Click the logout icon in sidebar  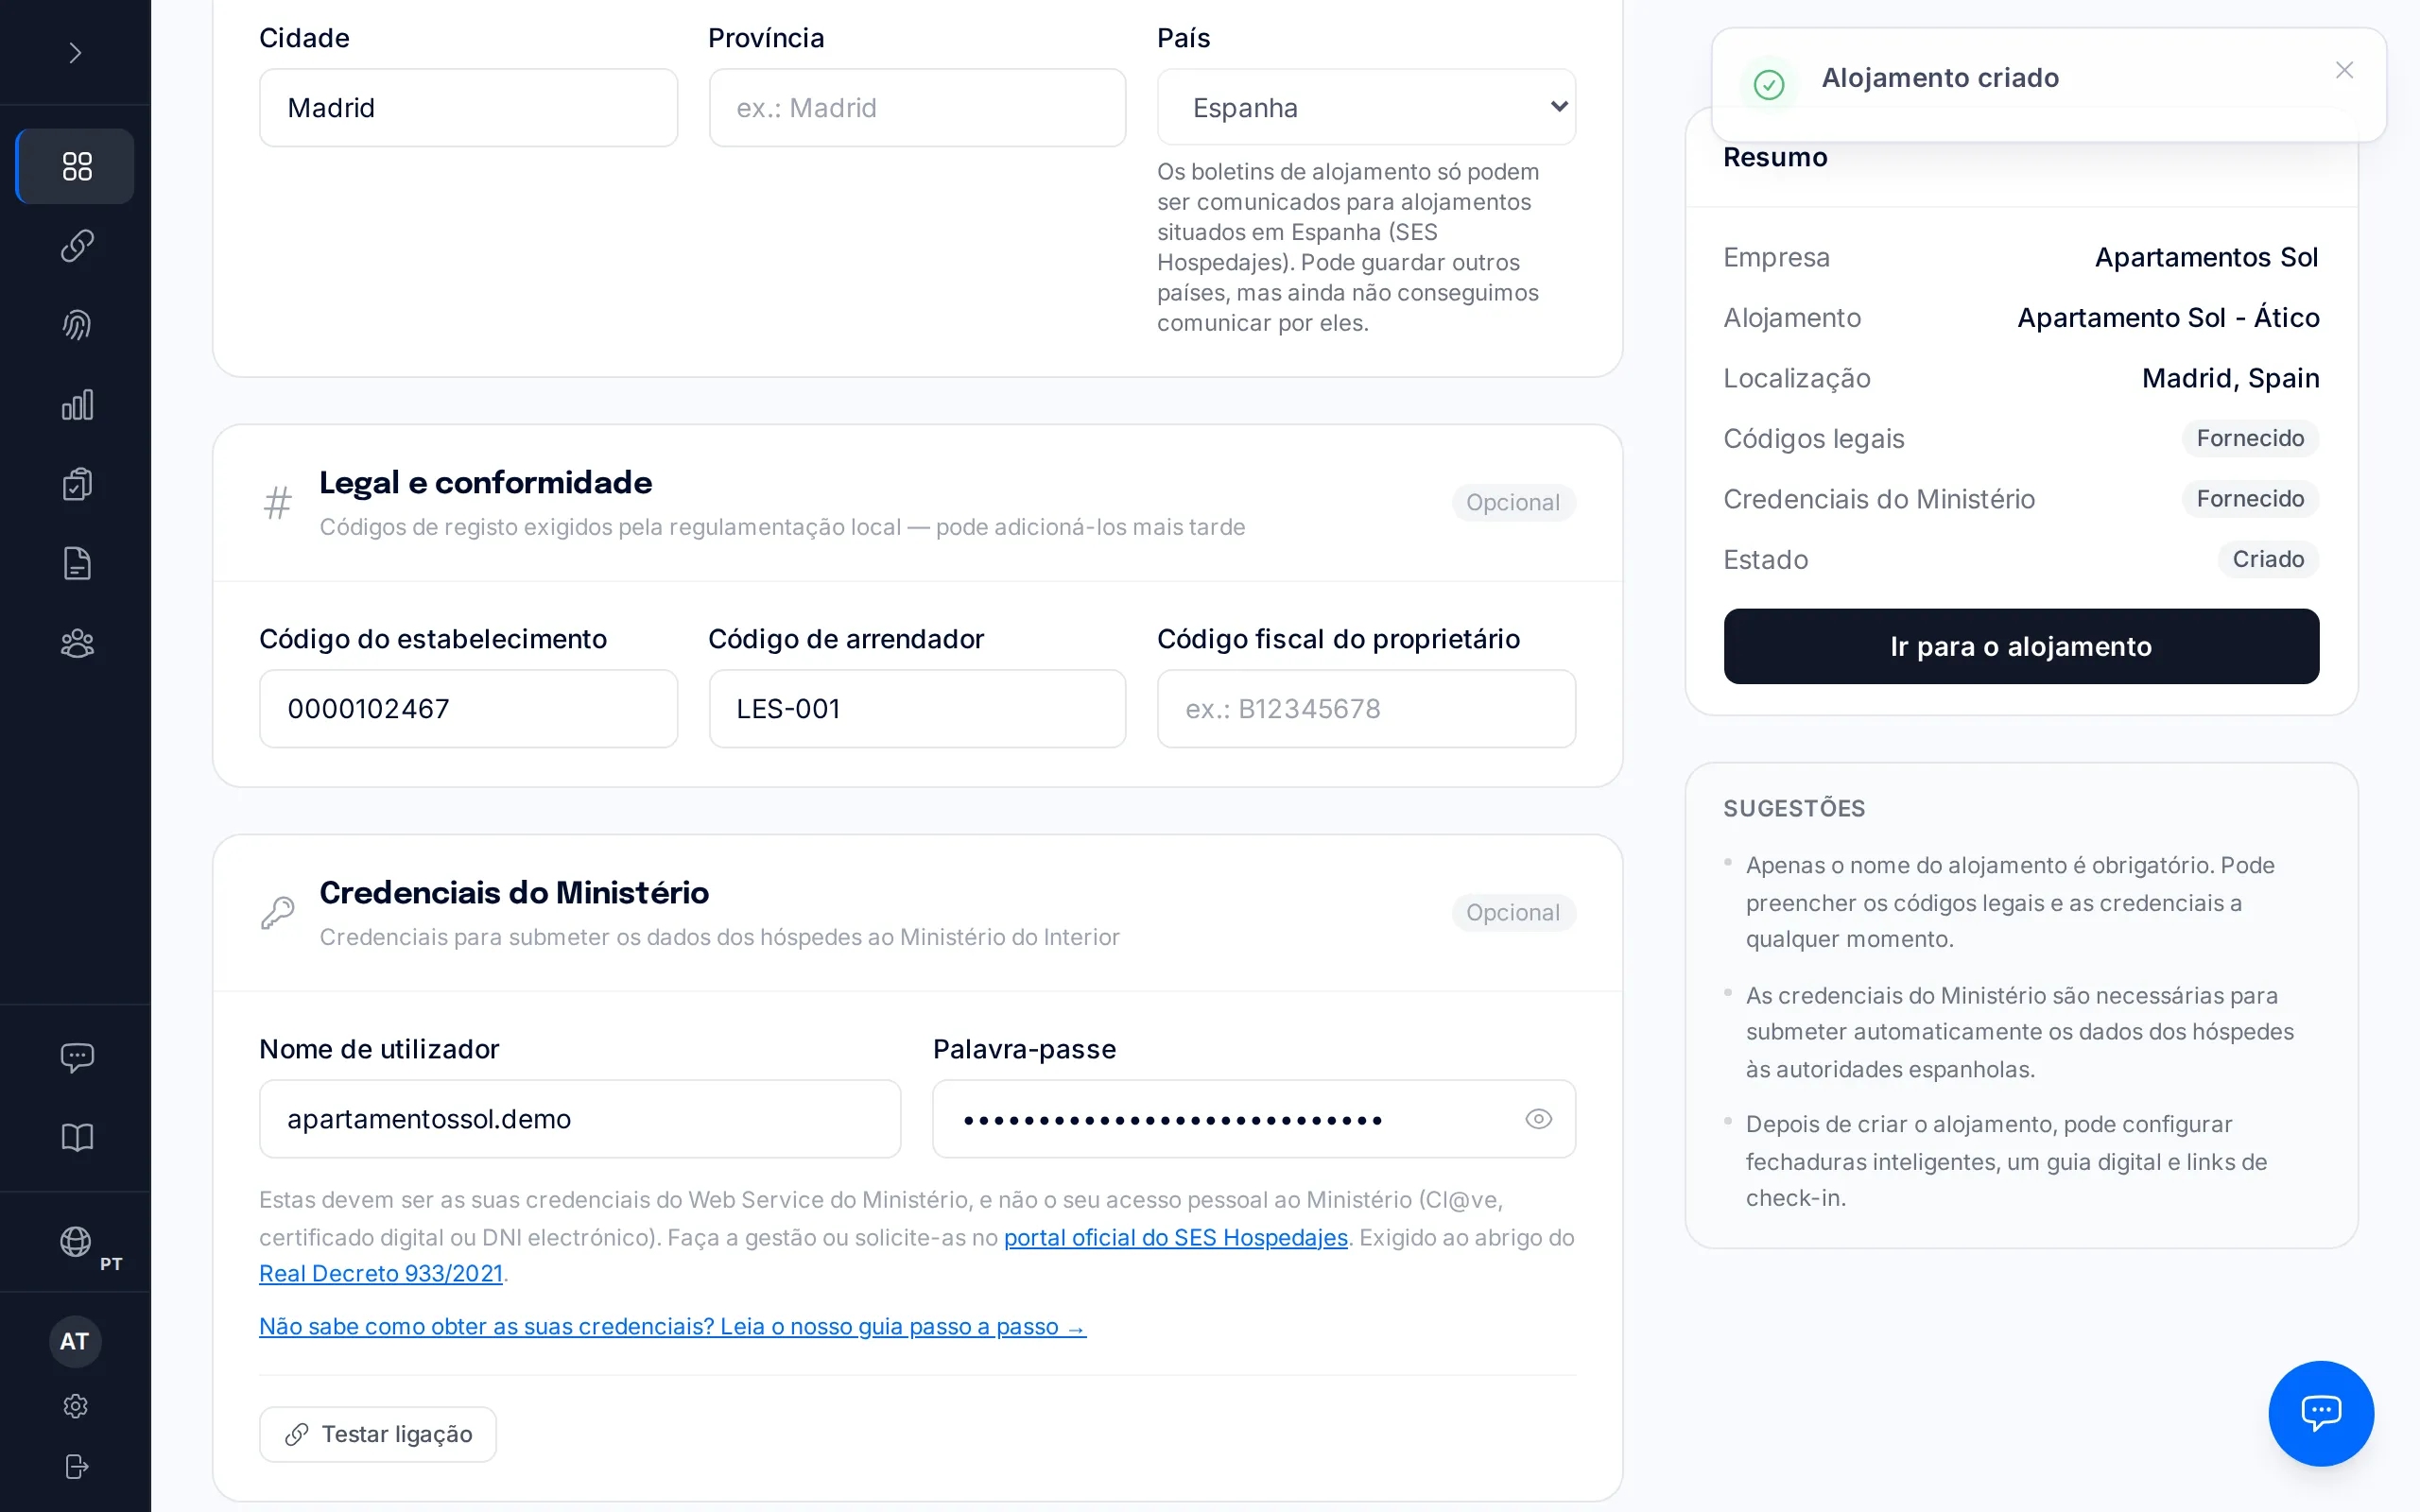coord(75,1466)
